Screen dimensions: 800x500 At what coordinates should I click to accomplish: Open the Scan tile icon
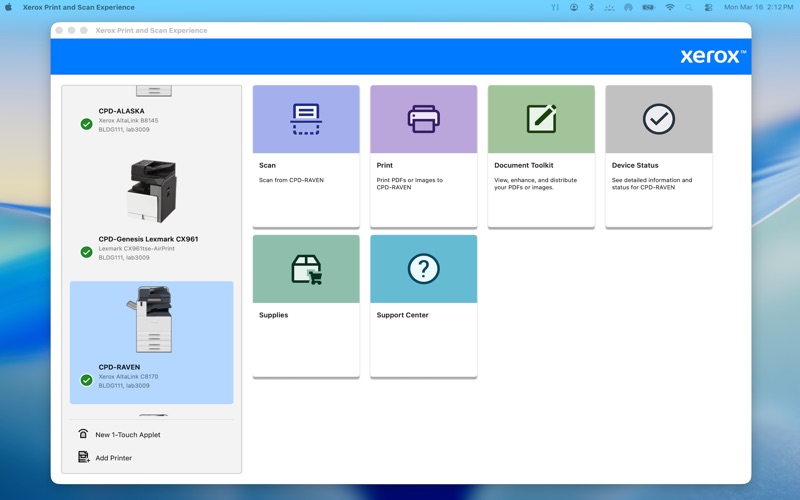(306, 119)
